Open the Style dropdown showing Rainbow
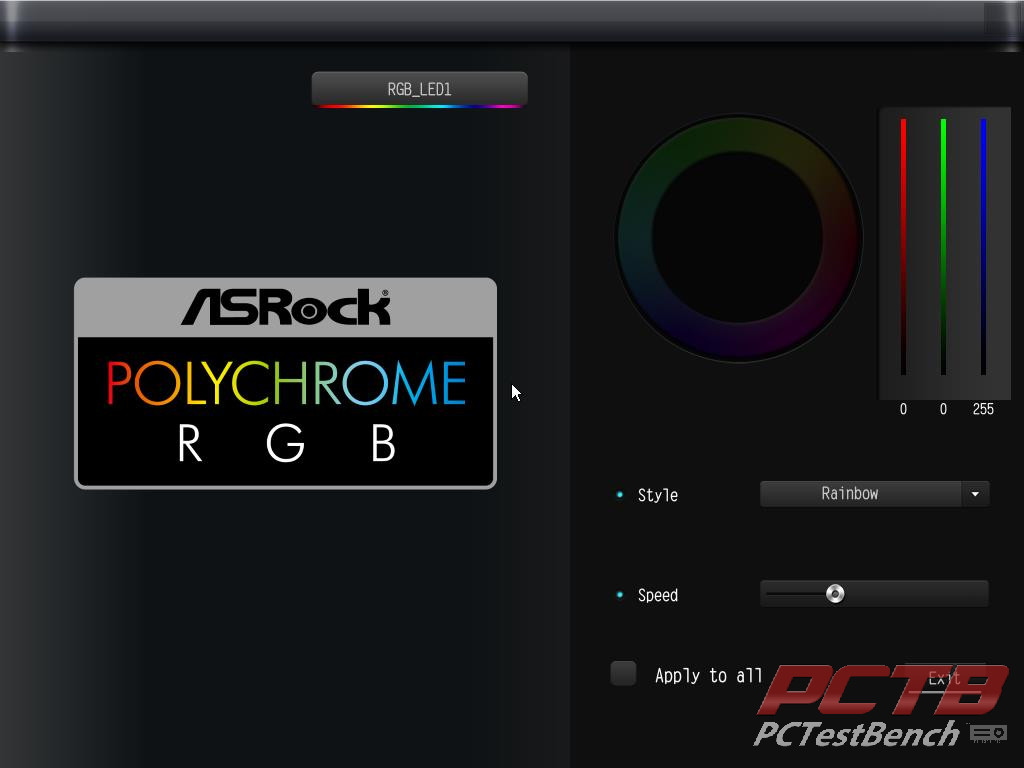Image resolution: width=1024 pixels, height=768 pixels. point(874,494)
